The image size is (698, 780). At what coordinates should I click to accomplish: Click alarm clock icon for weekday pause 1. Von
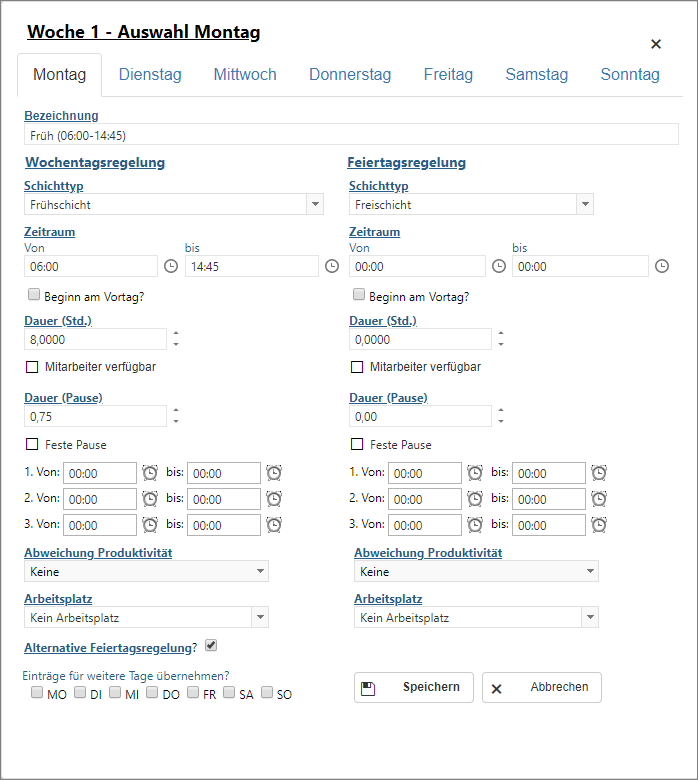pyautogui.click(x=150, y=473)
